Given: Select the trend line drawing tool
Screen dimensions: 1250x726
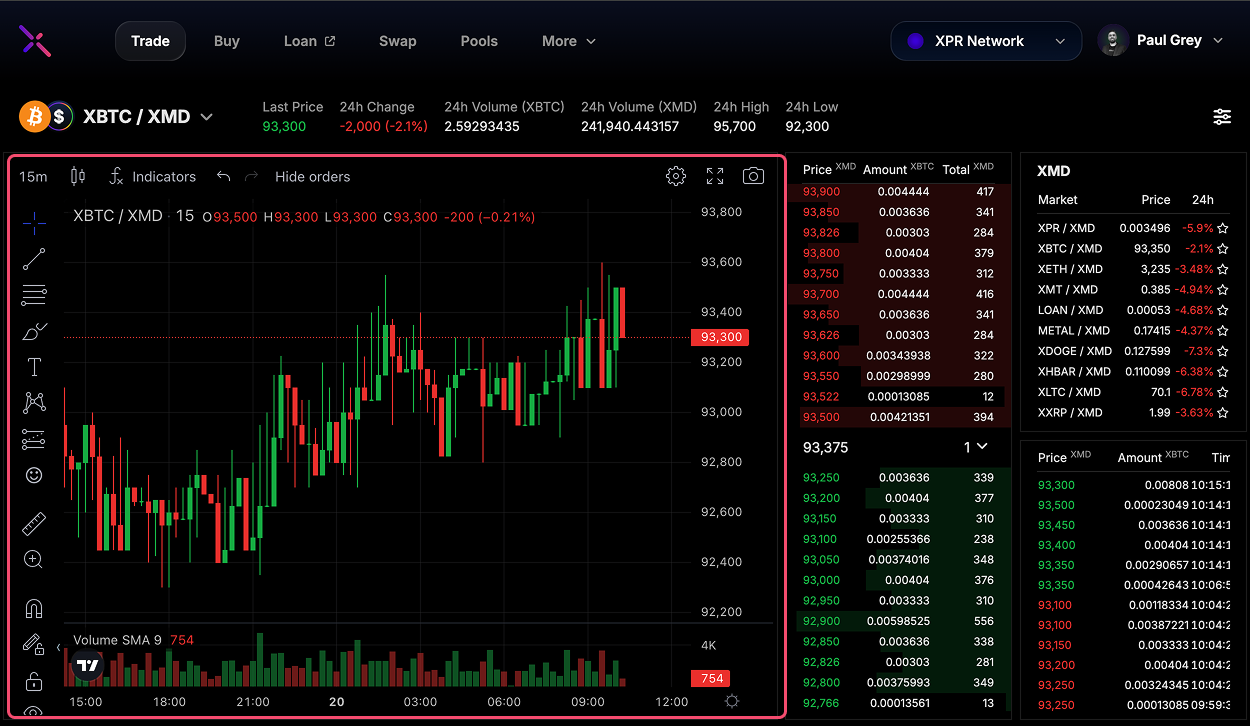Looking at the screenshot, I should 34,259.
